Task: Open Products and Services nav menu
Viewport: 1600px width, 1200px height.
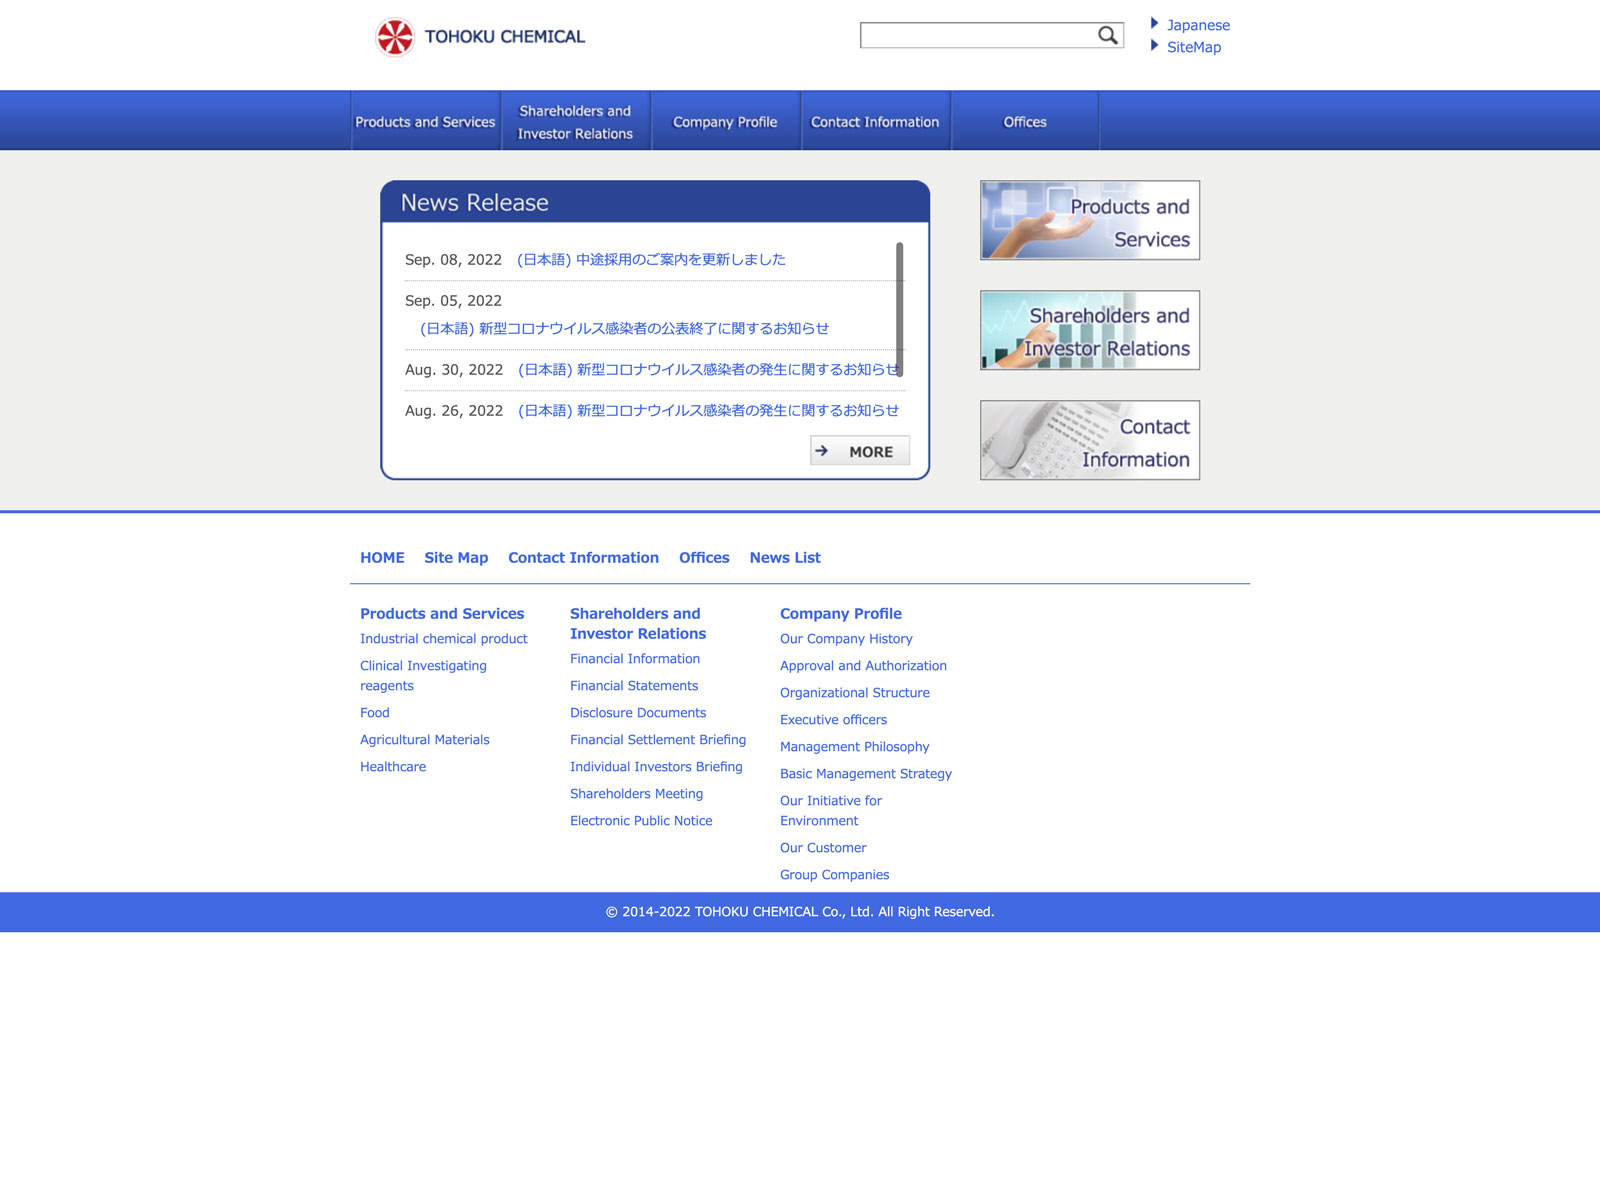Action: (425, 122)
